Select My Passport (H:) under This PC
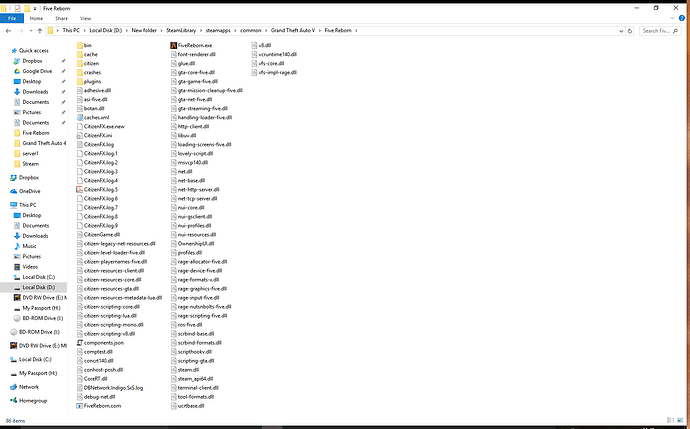690x429 pixels. [x=37, y=308]
